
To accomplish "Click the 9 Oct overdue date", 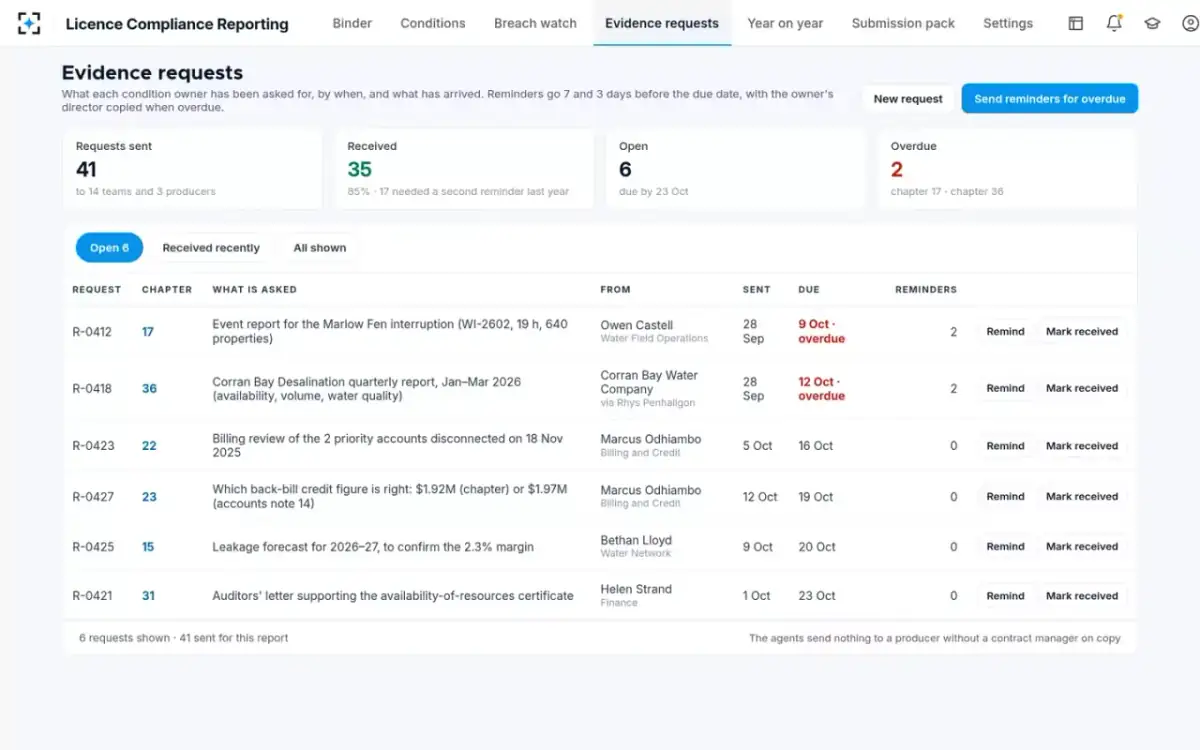I will (822, 331).
